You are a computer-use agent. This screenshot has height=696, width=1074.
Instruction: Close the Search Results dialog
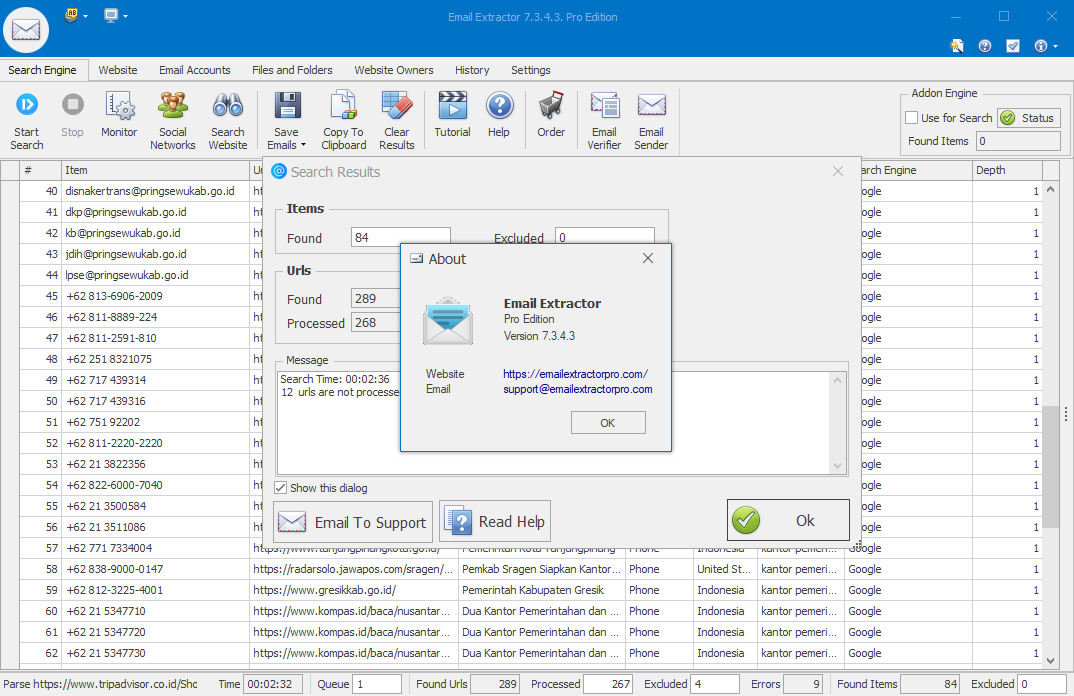coord(838,171)
